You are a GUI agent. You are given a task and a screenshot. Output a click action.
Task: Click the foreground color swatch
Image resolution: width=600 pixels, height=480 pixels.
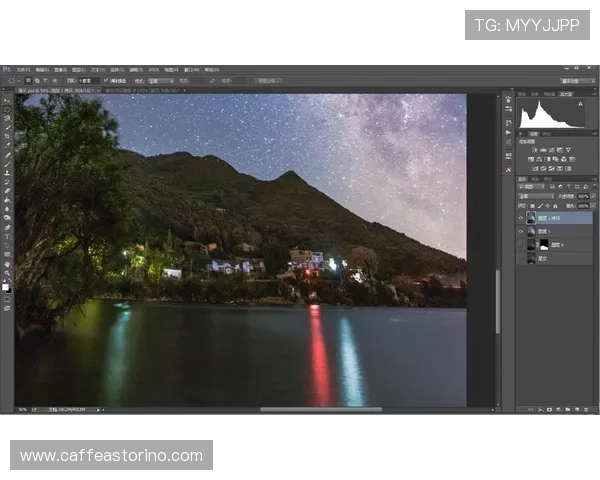(6, 286)
